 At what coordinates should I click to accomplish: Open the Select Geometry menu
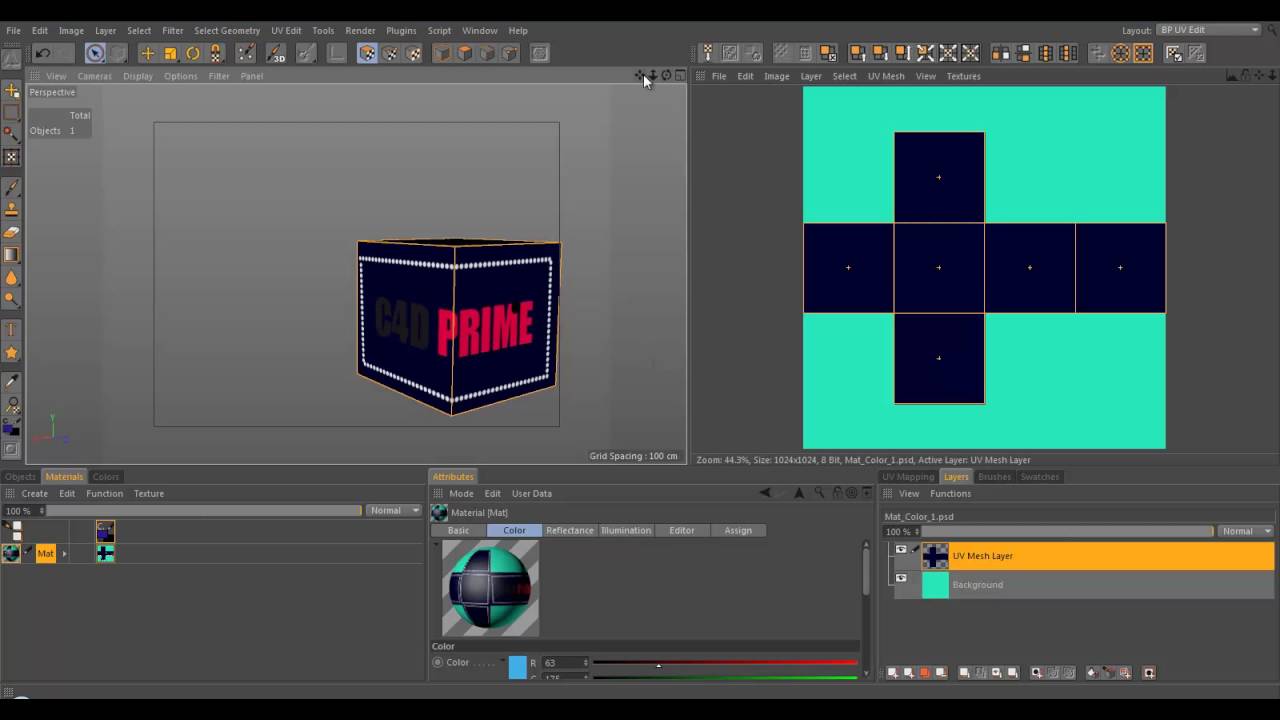(227, 30)
